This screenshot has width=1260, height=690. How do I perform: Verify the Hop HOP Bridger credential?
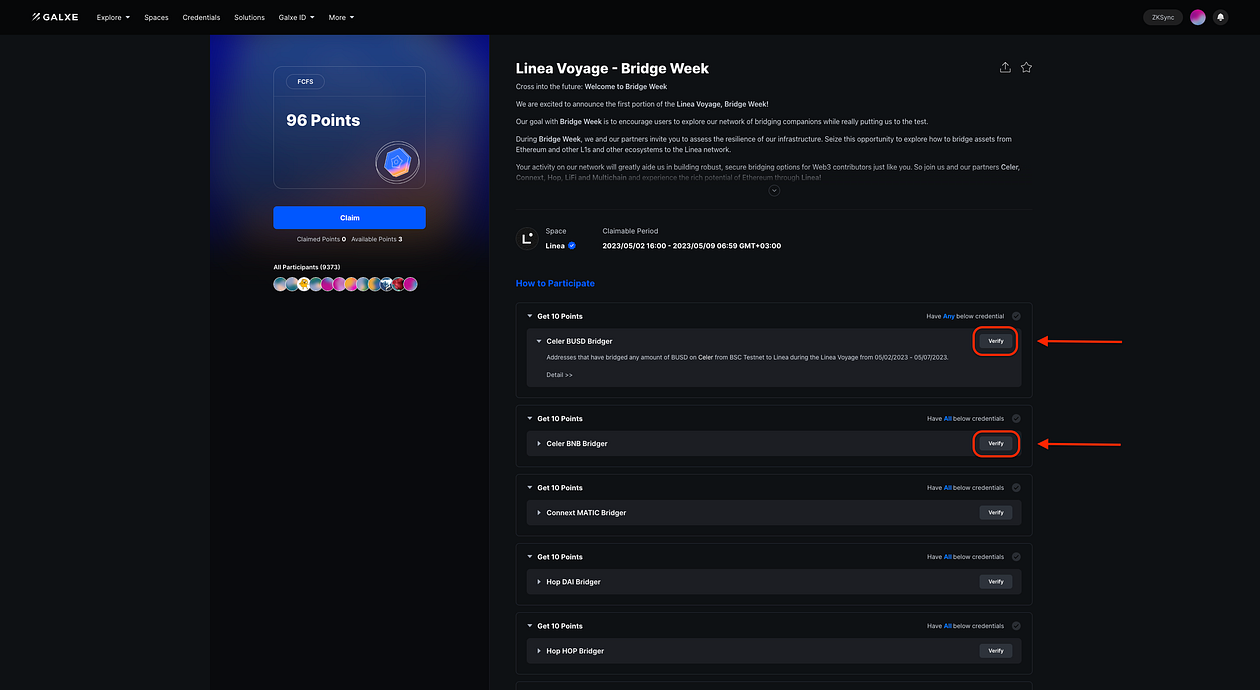[x=996, y=650]
